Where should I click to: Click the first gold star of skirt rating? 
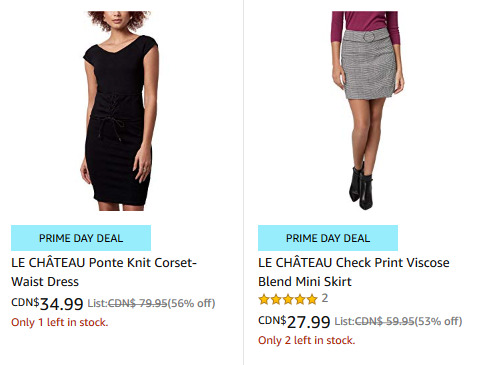coord(264,299)
